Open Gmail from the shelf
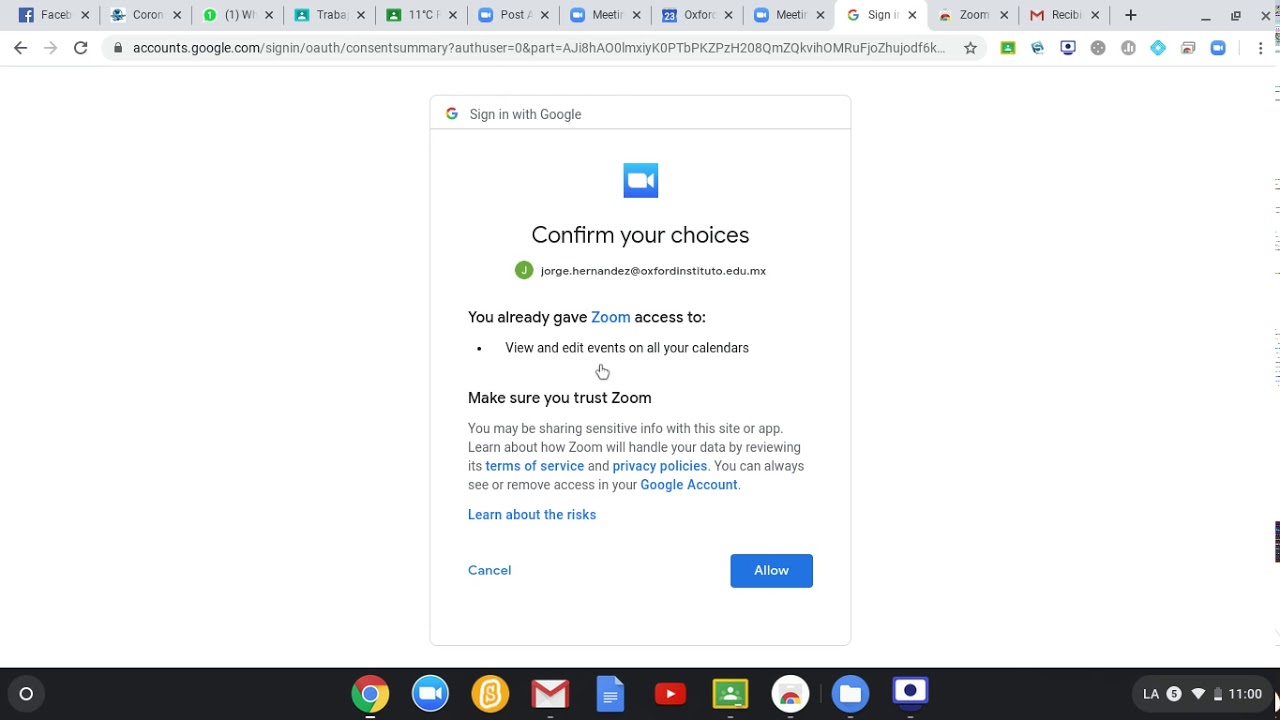The image size is (1280, 720). [x=550, y=694]
